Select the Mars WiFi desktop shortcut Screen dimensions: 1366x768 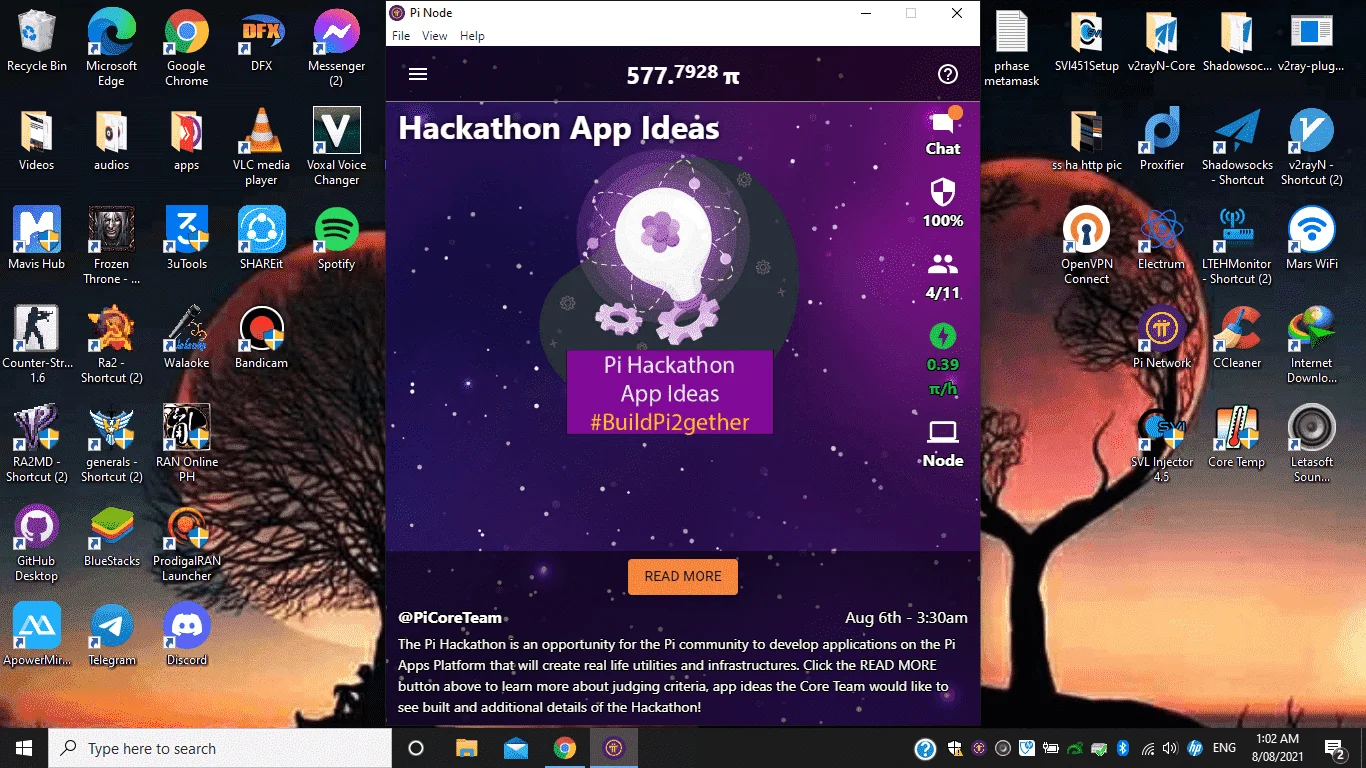tap(1312, 239)
